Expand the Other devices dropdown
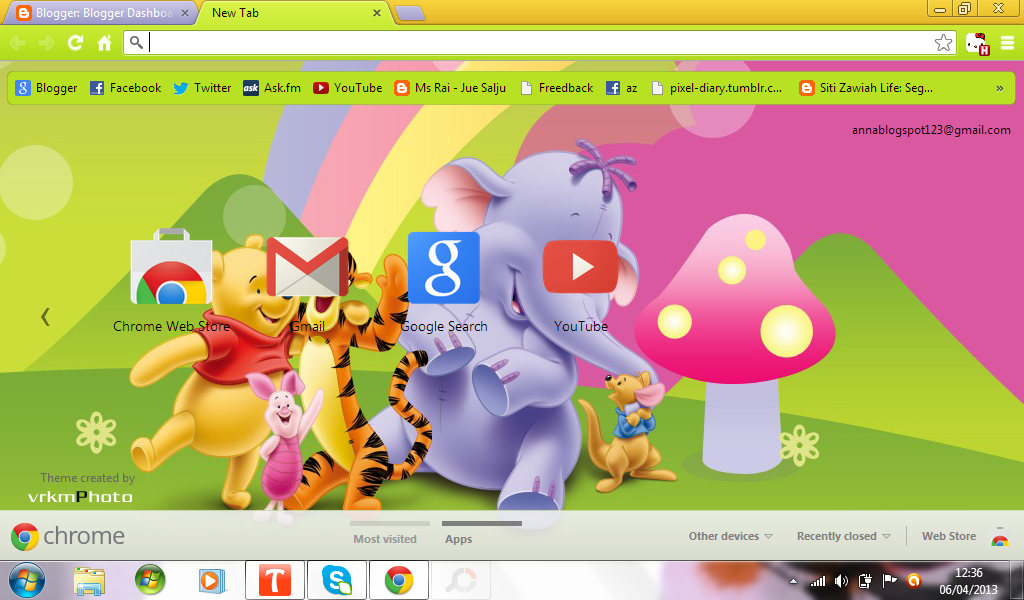The width and height of the screenshot is (1024, 600). [730, 536]
